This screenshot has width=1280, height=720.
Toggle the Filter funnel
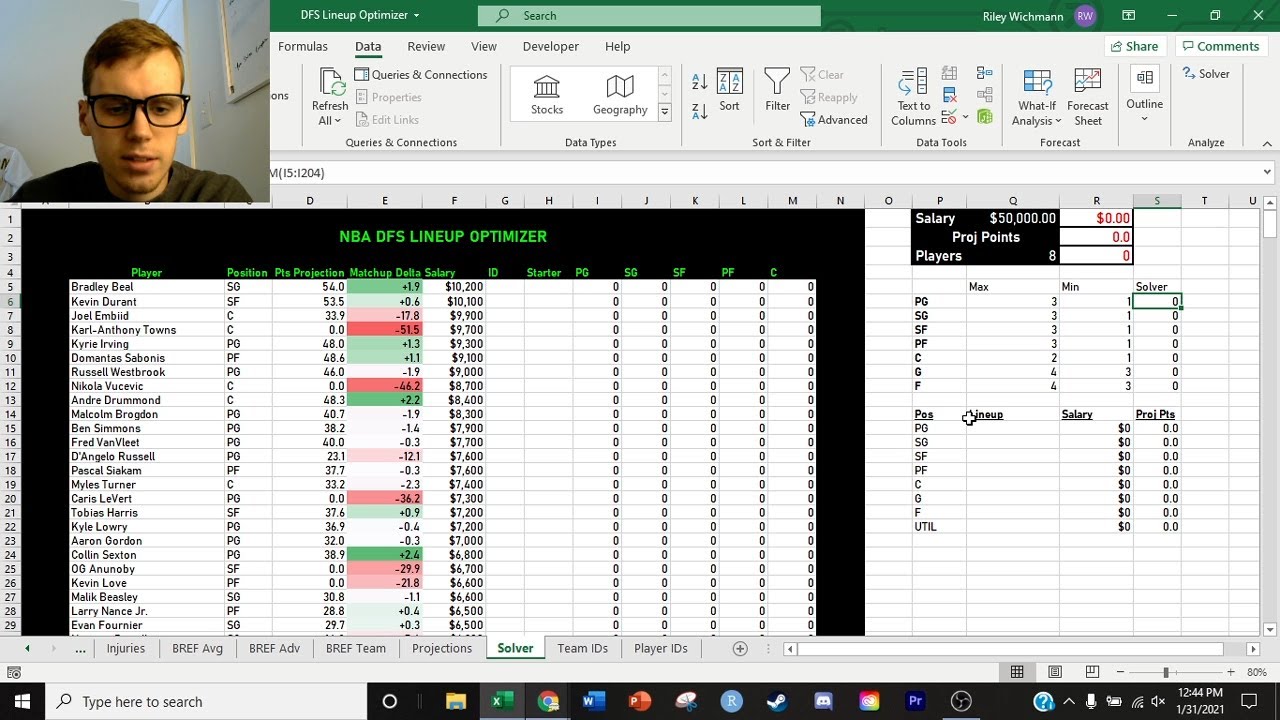pyautogui.click(x=777, y=91)
